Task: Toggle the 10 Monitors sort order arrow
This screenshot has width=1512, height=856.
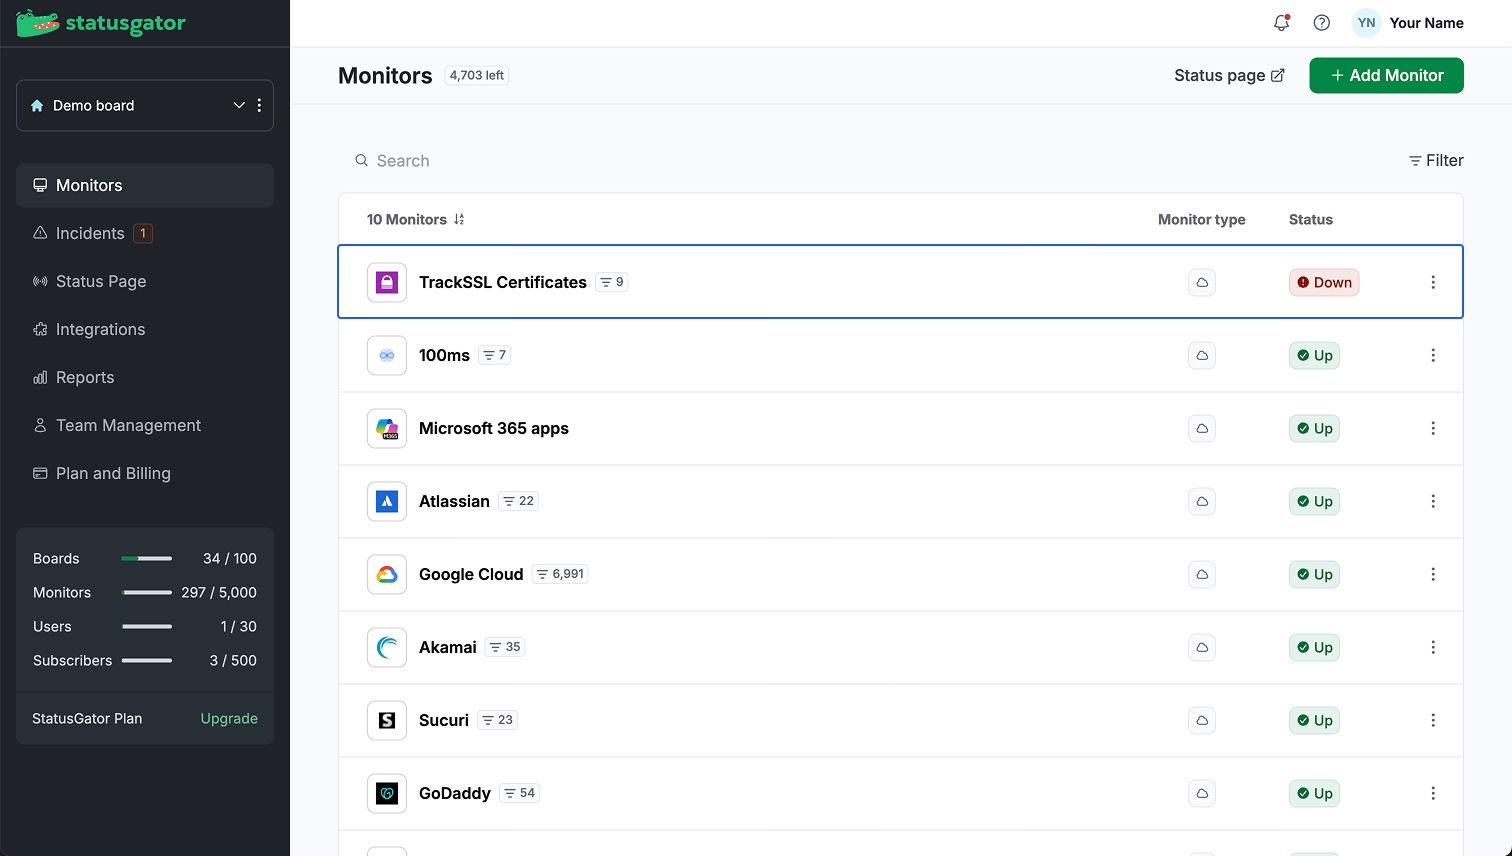Action: pos(459,219)
